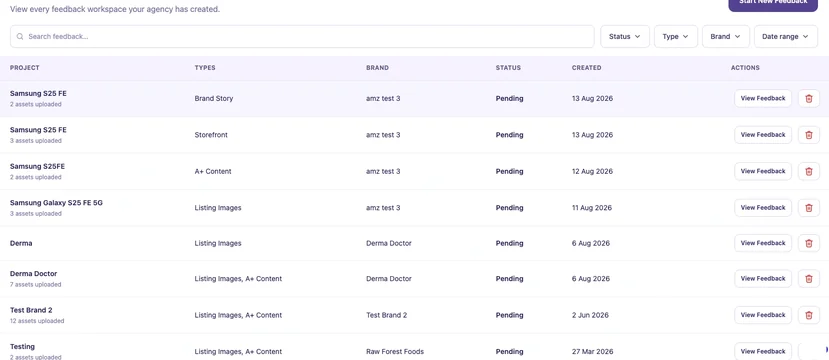Click 'View every feedback workspace' description text
This screenshot has width=829, height=360.
[115, 10]
